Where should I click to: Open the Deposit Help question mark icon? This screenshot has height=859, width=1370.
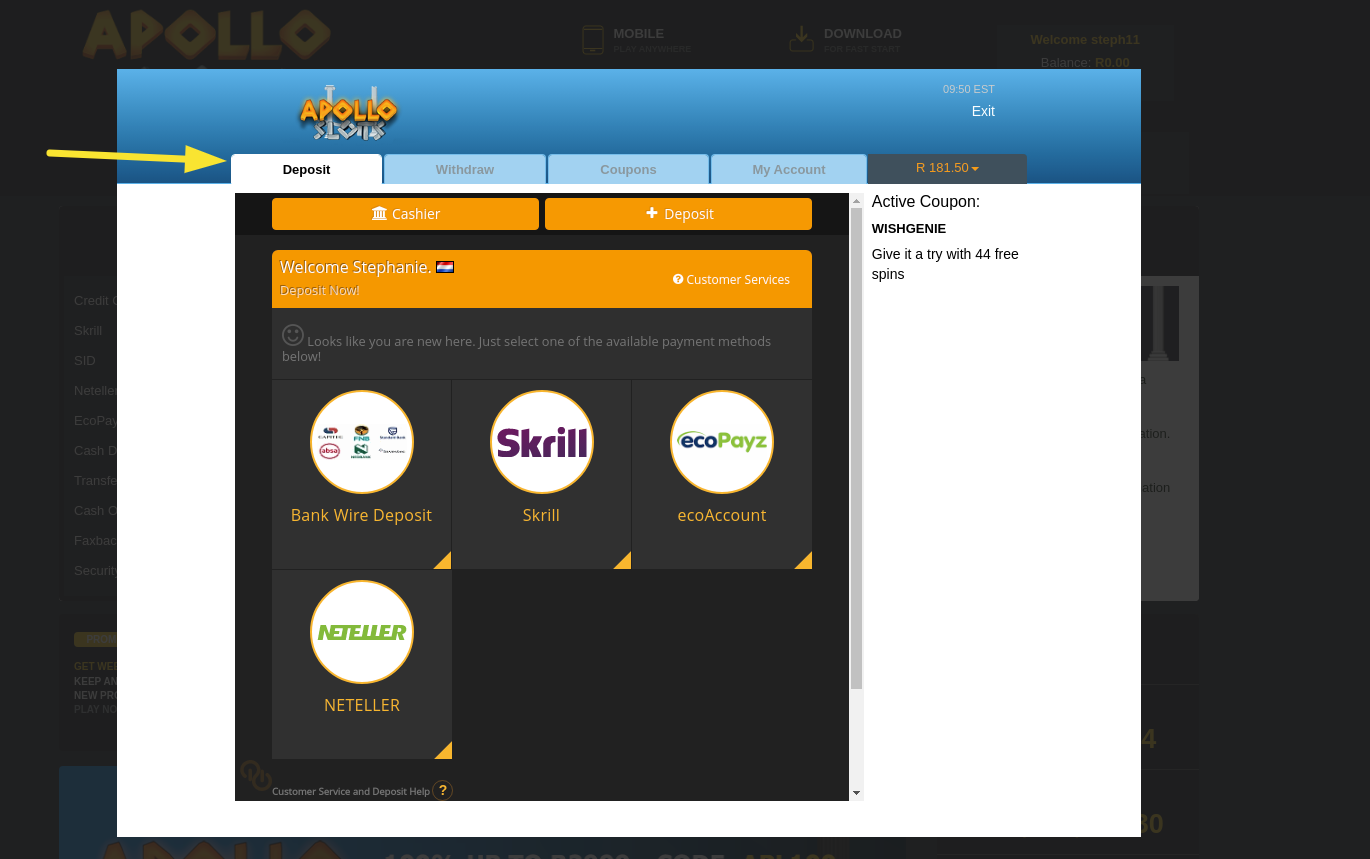point(443,790)
